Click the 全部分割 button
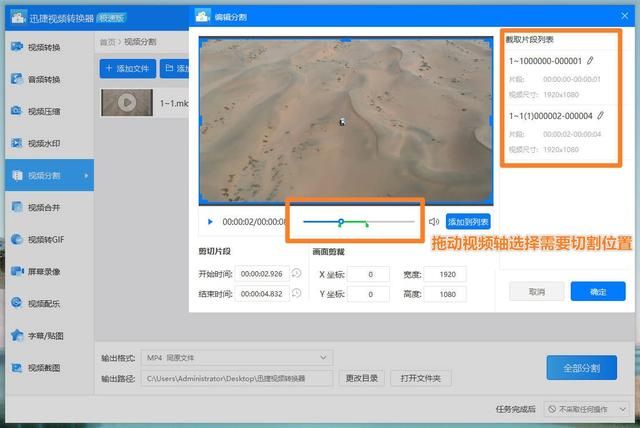Viewport: 640px width, 428px height. (x=582, y=368)
